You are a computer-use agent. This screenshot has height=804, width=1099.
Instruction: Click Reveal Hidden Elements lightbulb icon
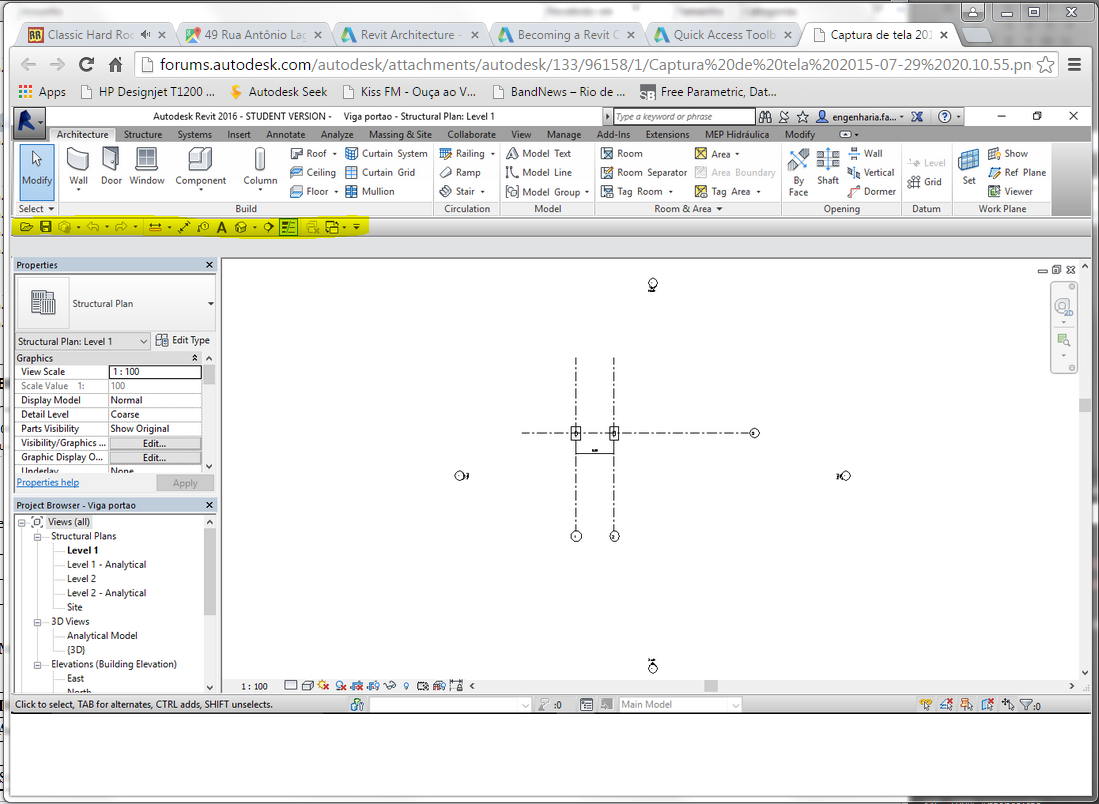(406, 686)
